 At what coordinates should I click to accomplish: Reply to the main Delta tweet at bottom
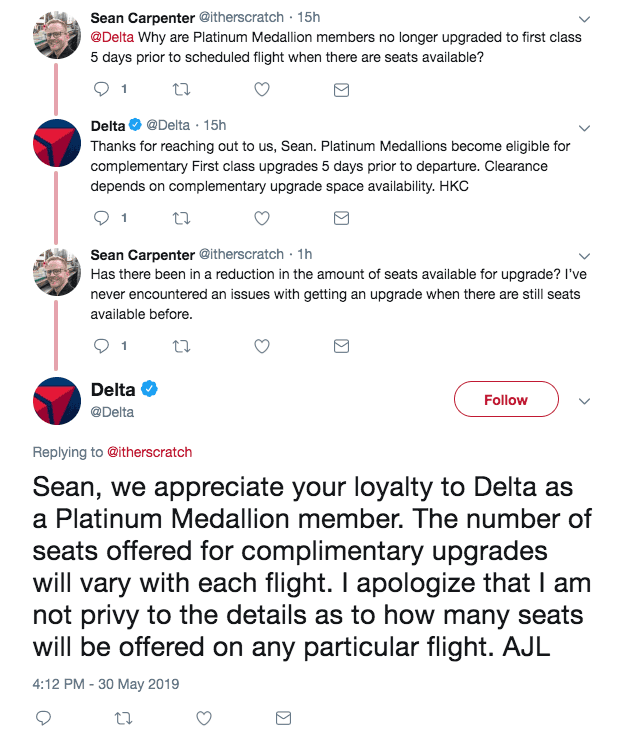point(42,718)
